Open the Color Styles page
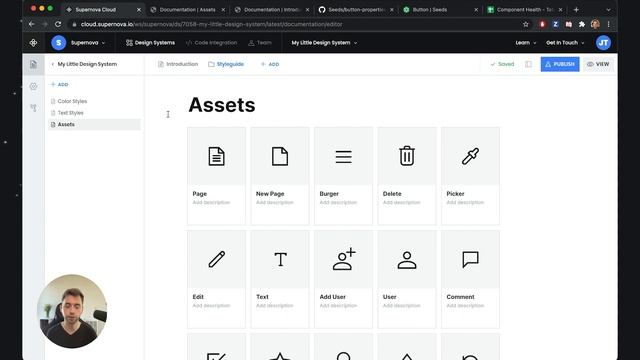The height and width of the screenshot is (360, 640). [95, 101]
